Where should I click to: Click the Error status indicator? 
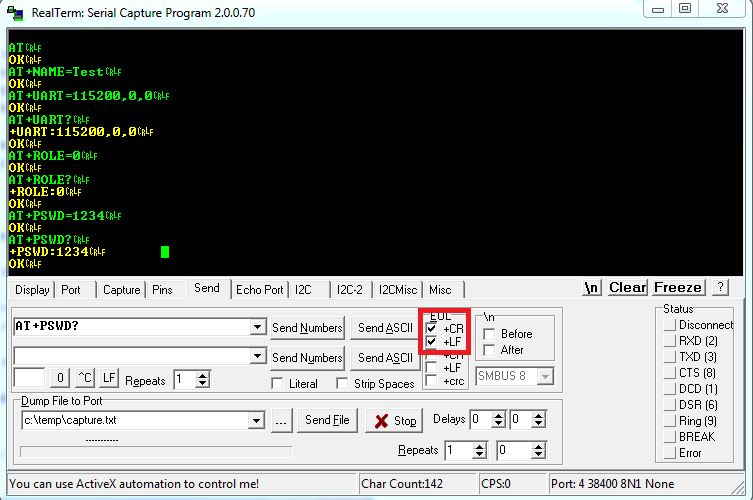[x=669, y=453]
